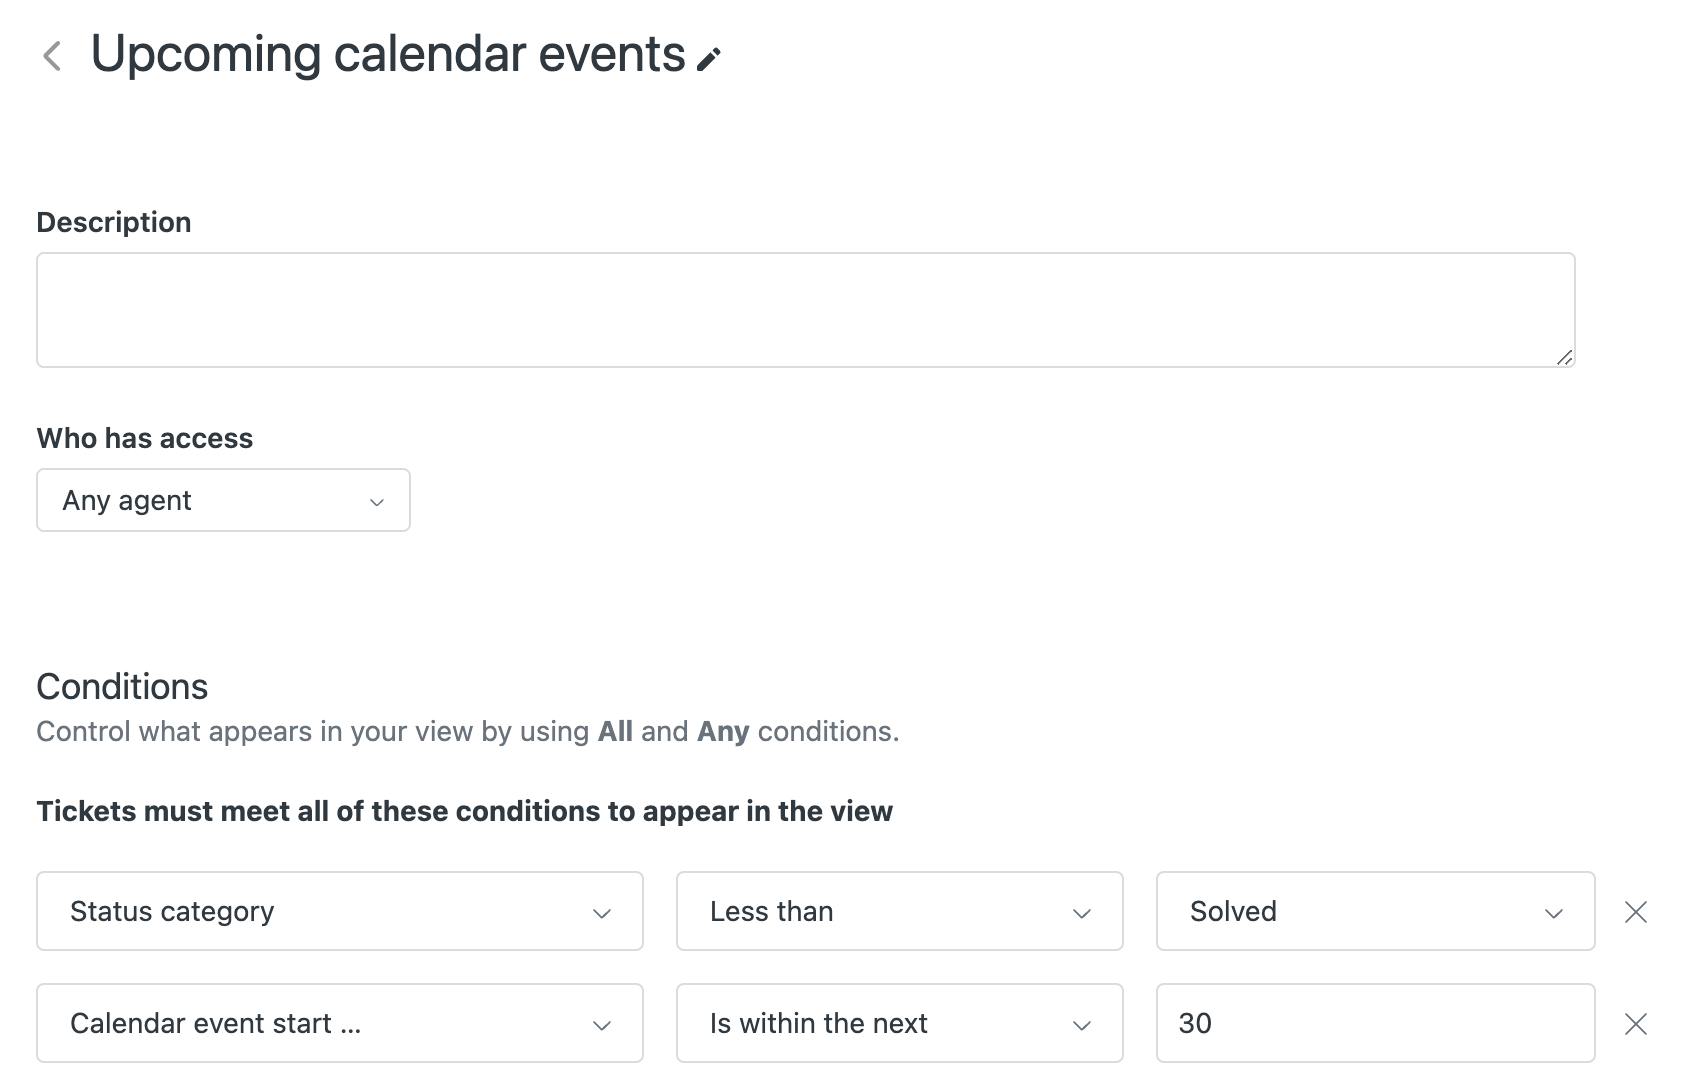Click the bold All word in conditions help text
Screen dimensions: 1702x1088
615,731
